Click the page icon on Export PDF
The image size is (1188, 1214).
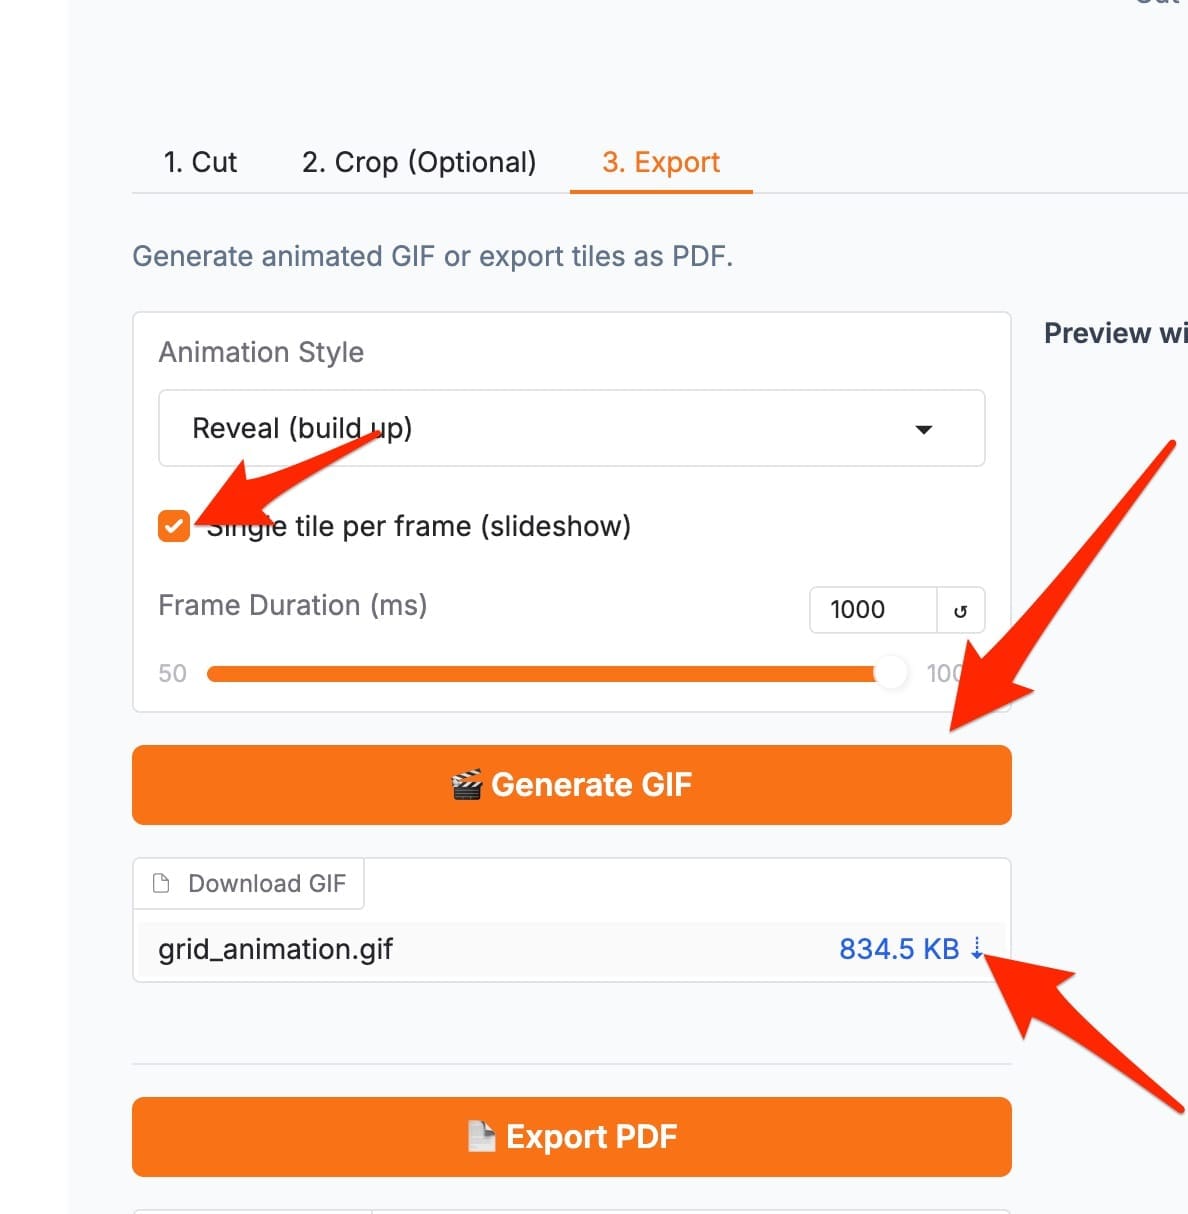(482, 1137)
